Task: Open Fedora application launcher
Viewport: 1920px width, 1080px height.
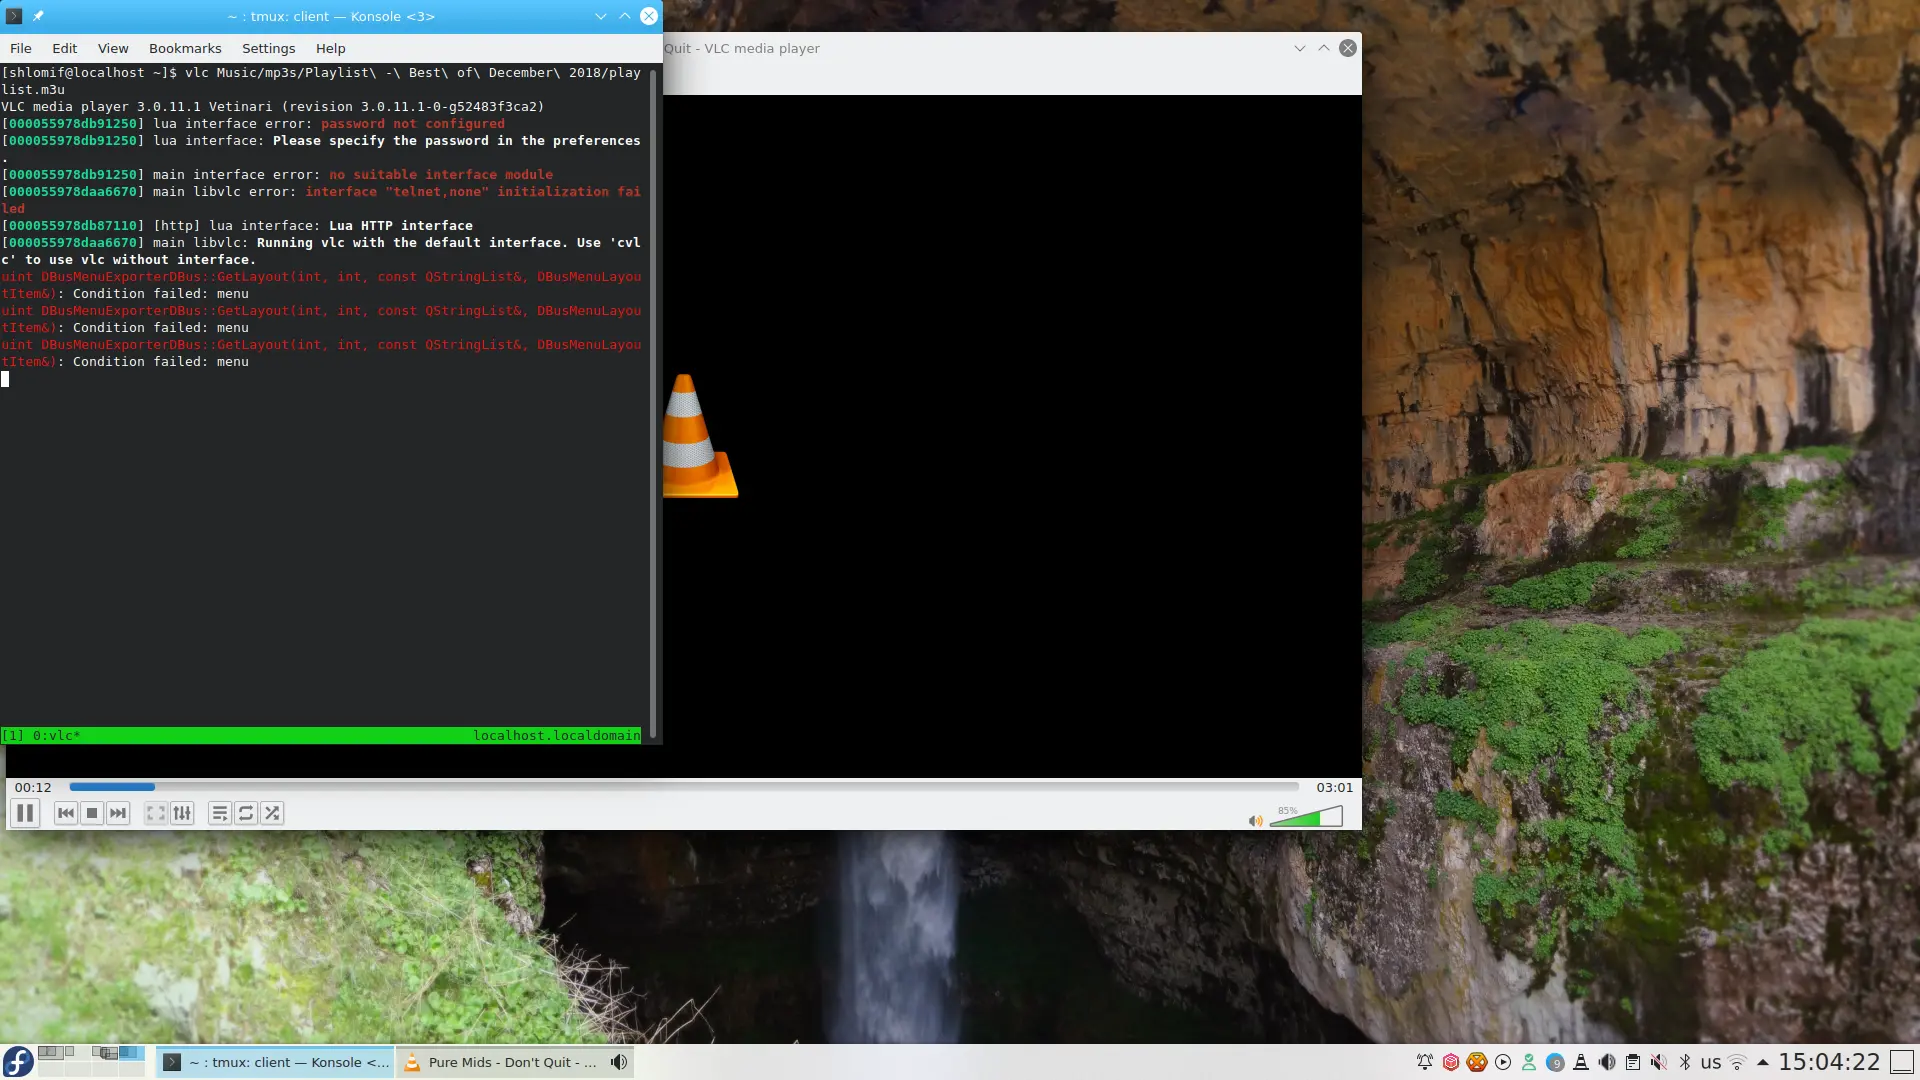Action: [18, 1062]
